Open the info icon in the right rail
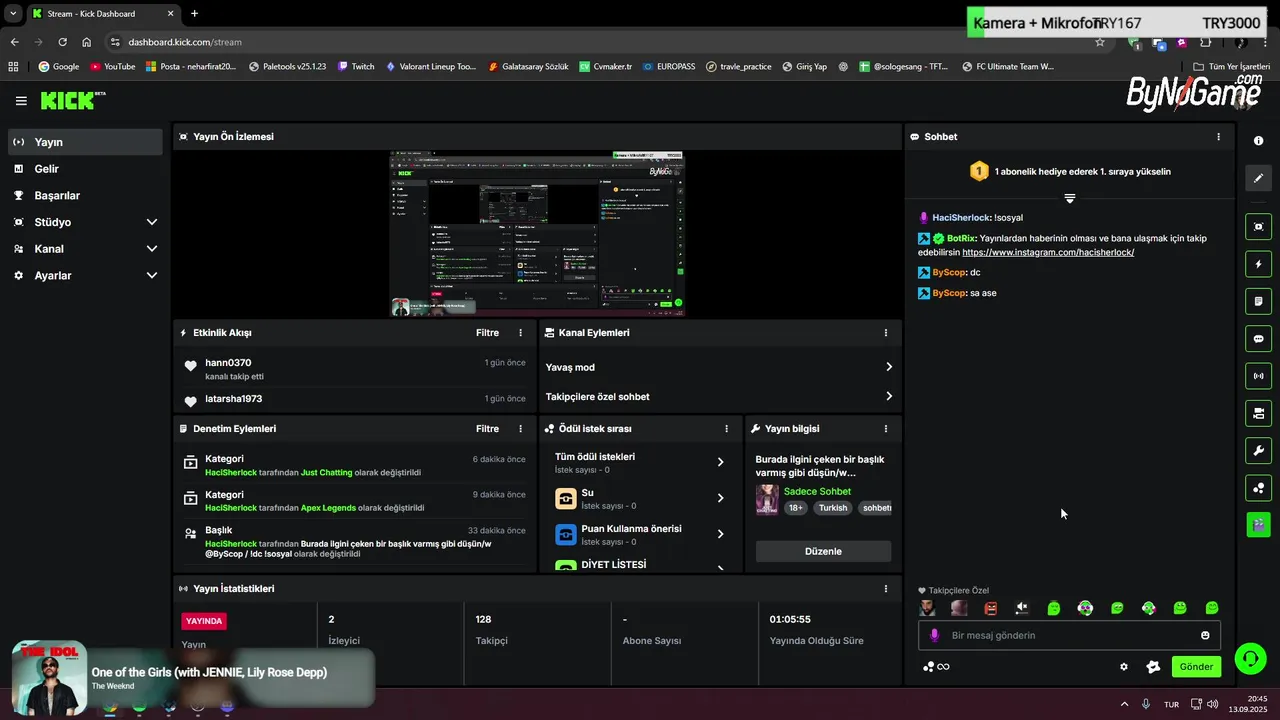Viewport: 1280px width, 720px height. (1259, 141)
